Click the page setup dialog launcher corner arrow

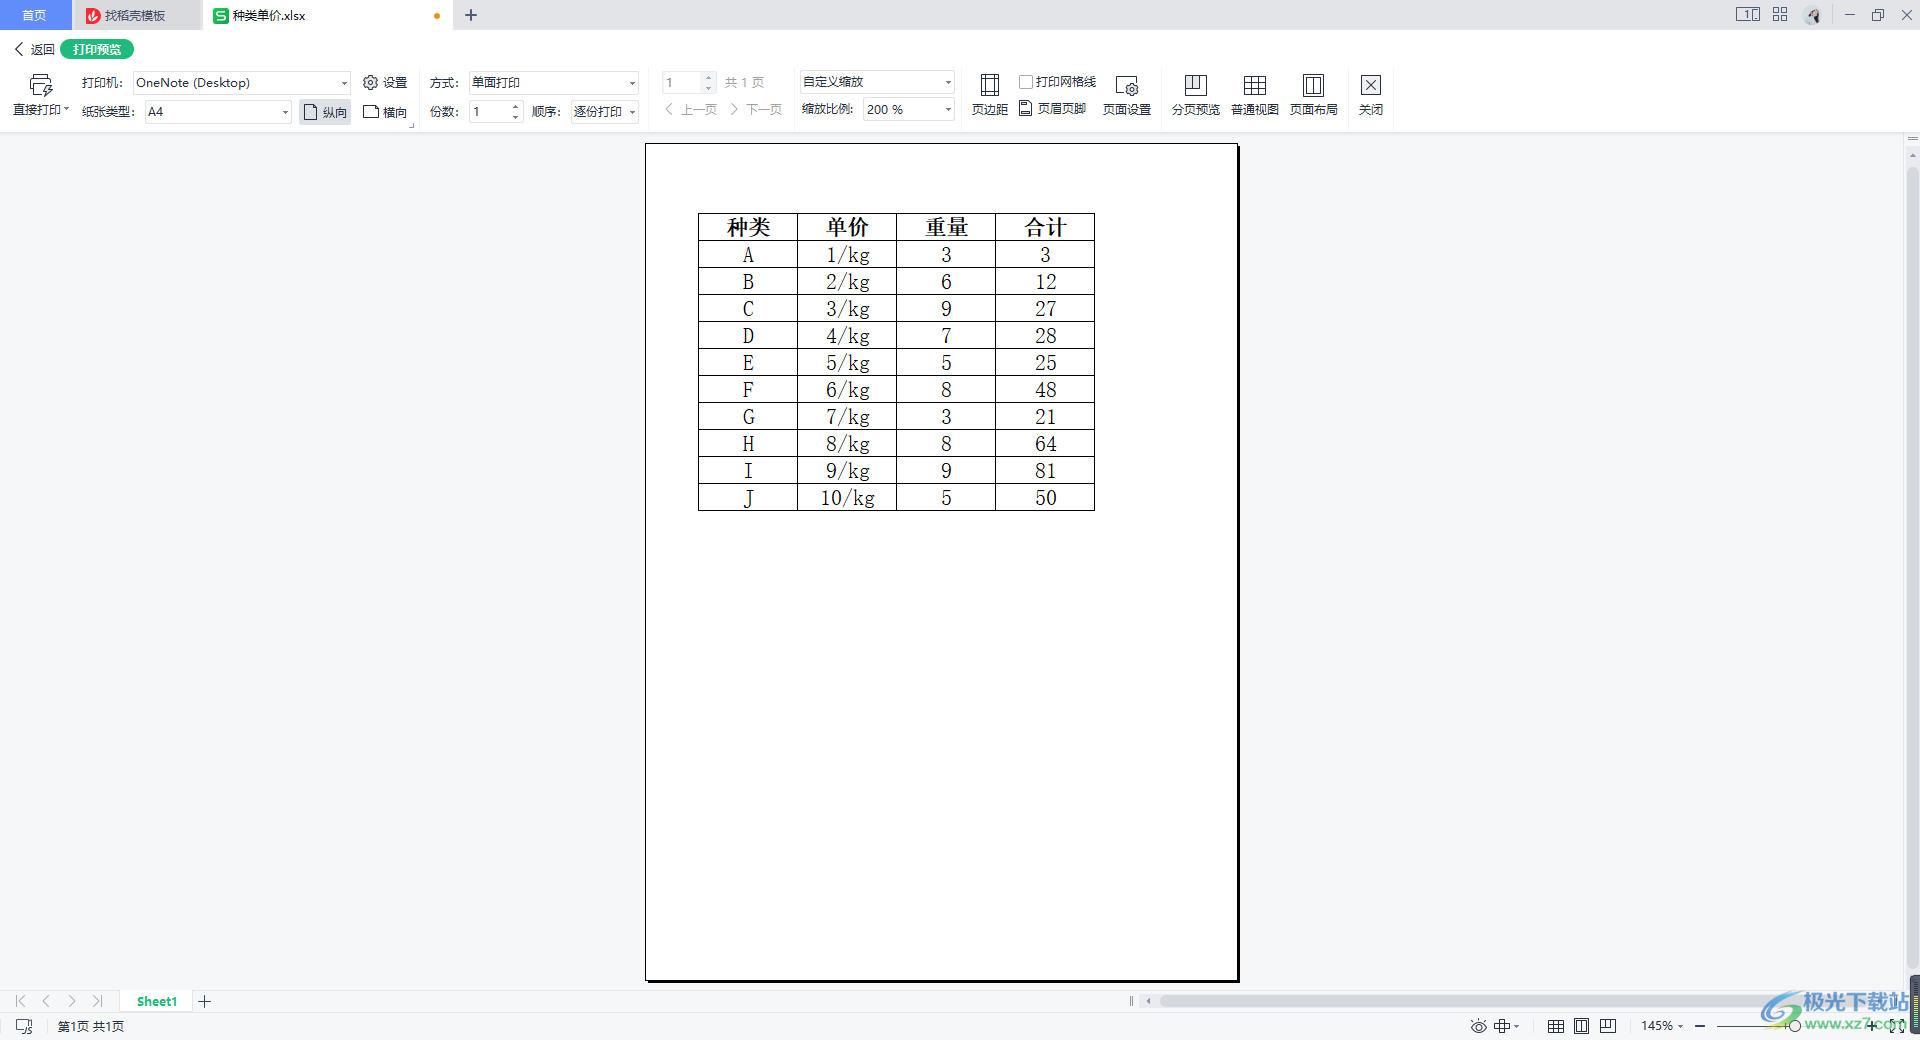[411, 126]
